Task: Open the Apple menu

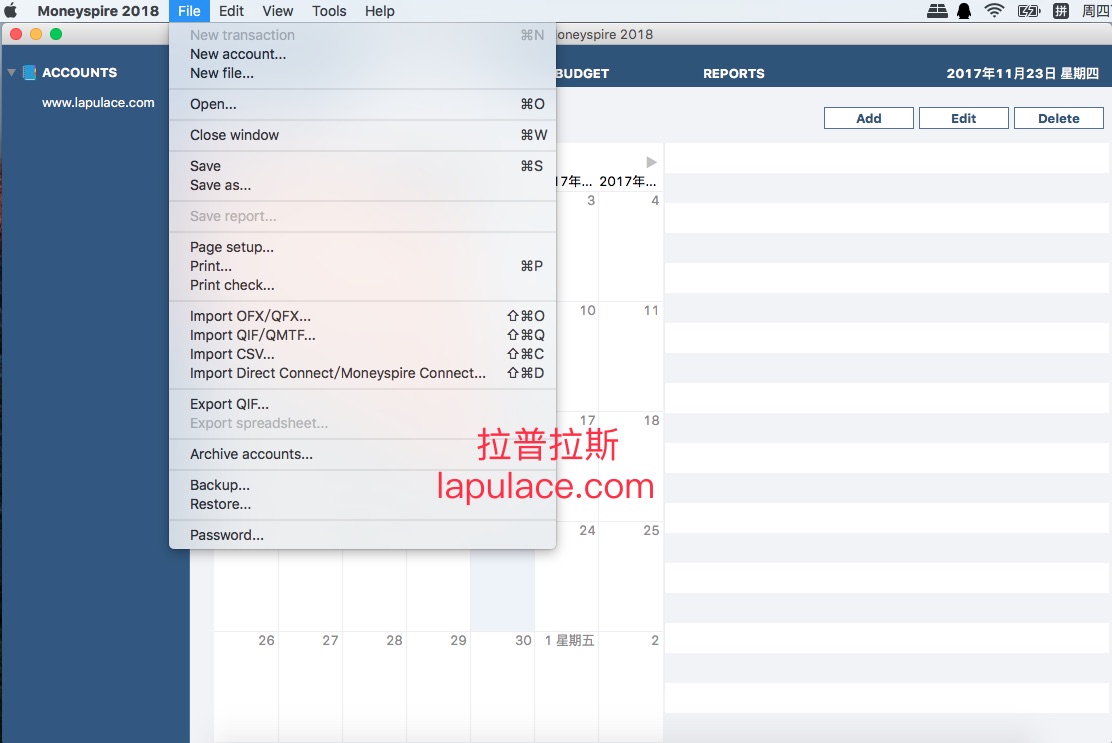Action: click(11, 11)
